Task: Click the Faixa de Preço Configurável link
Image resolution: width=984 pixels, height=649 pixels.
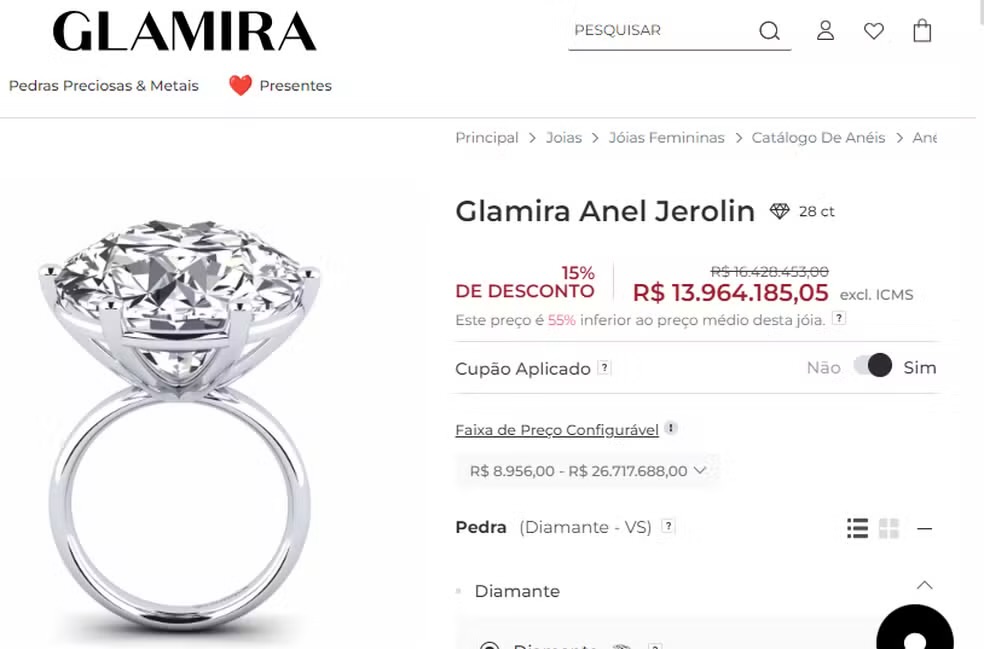Action: 557,430
